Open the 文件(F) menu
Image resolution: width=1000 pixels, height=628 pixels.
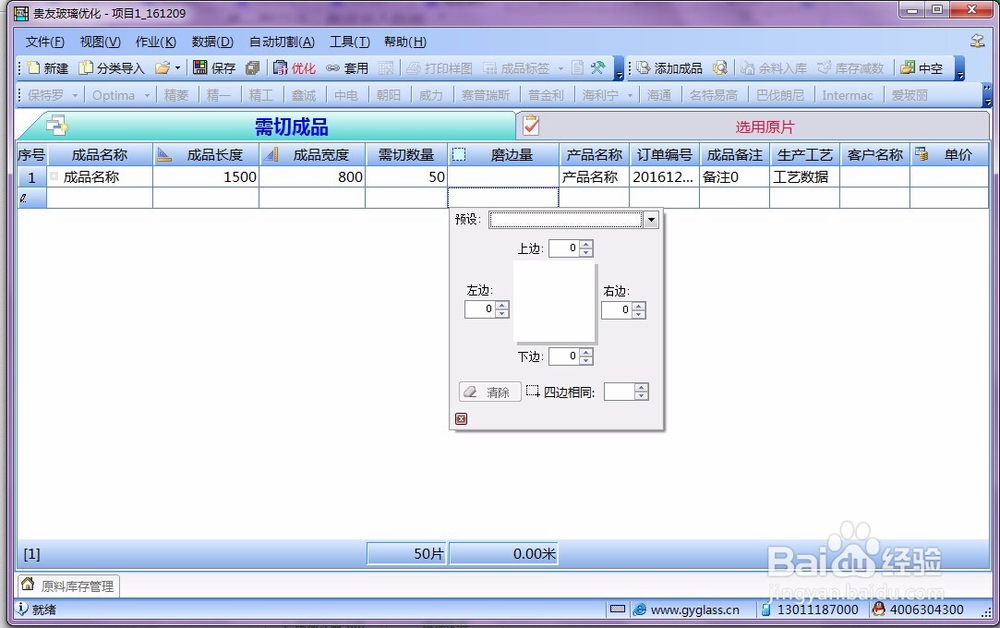(x=45, y=42)
